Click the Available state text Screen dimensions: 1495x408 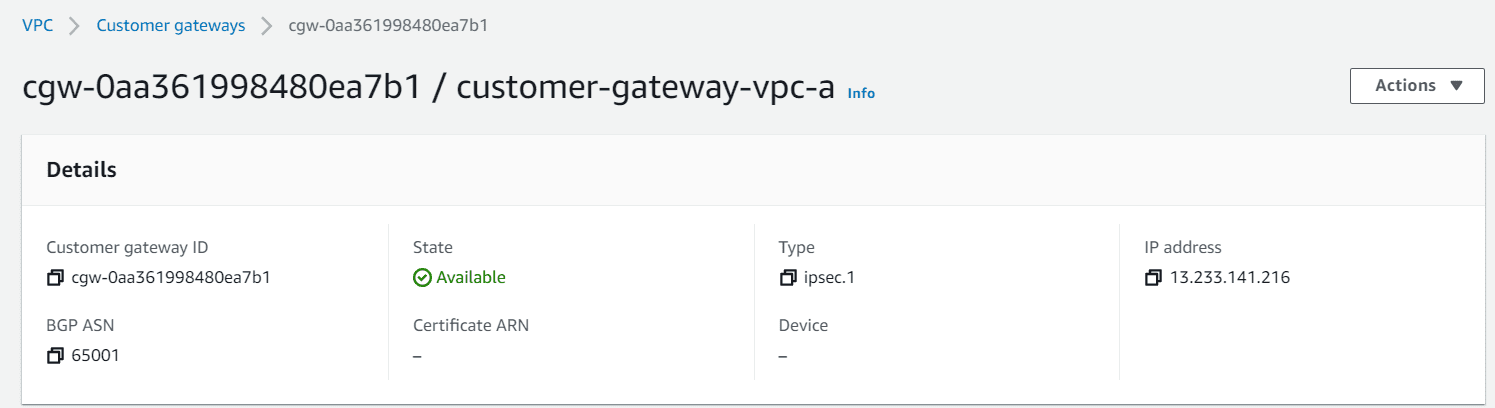[x=471, y=278]
